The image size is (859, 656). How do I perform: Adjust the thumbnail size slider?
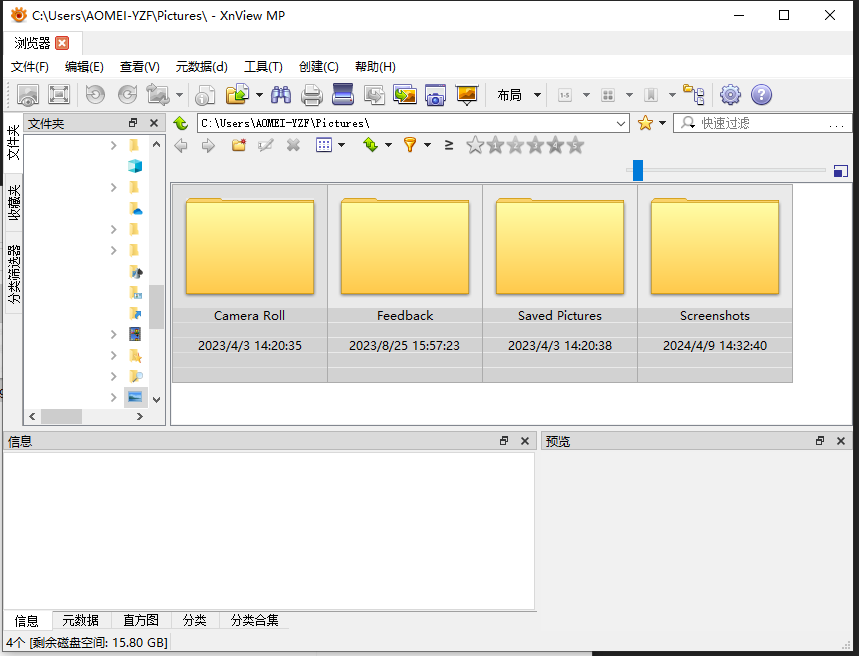click(637, 170)
